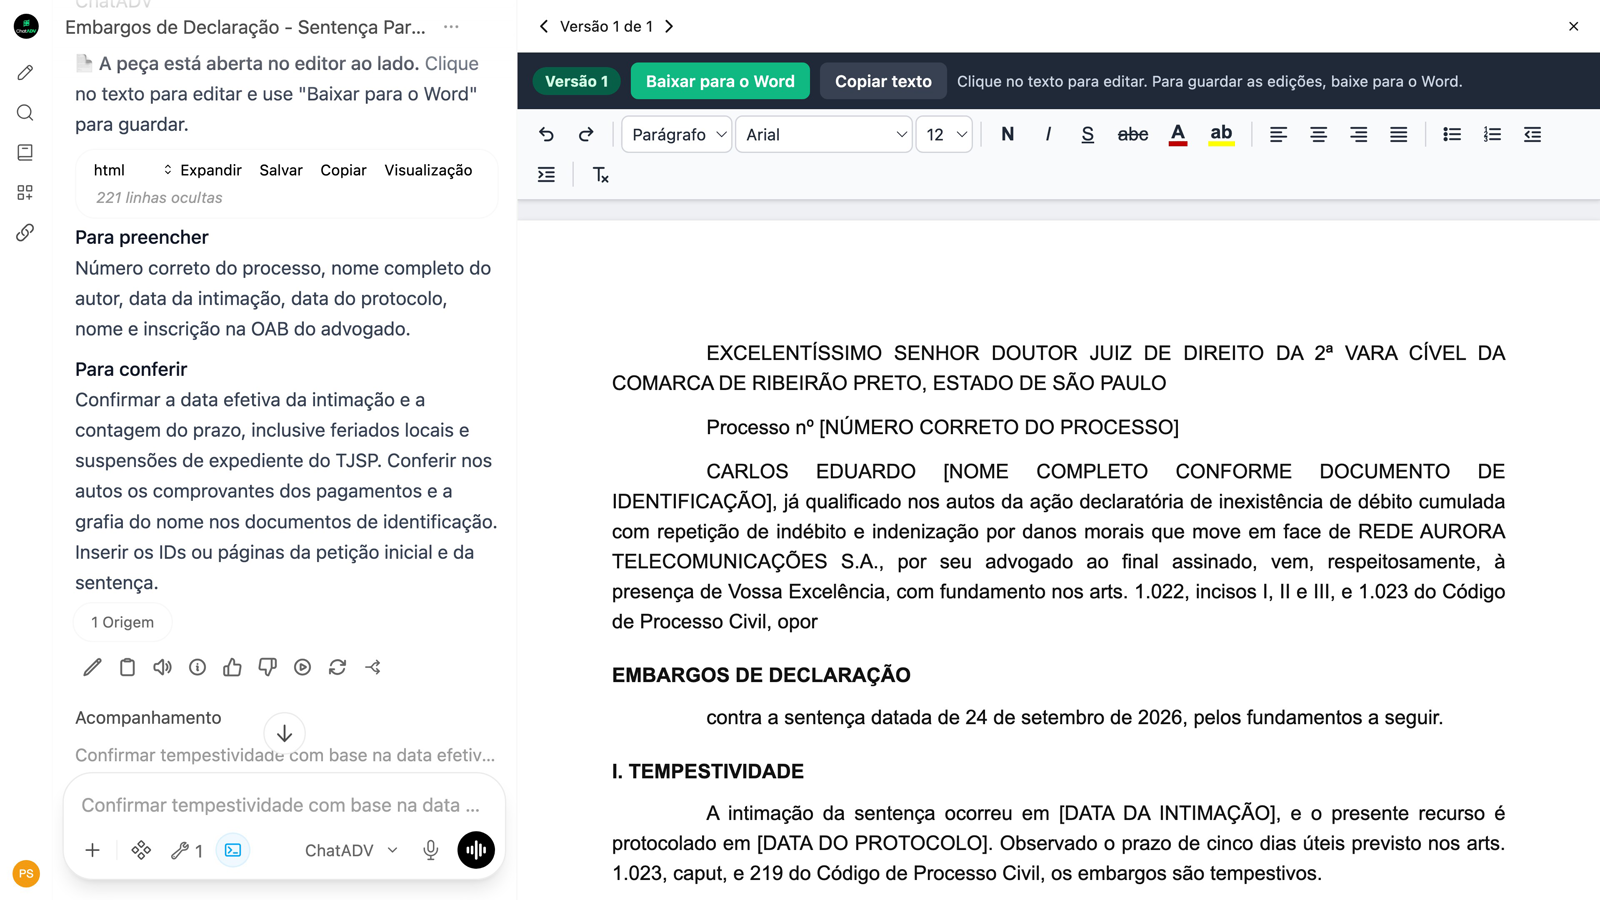Toggle italic formatting
The image size is (1600, 900).
point(1048,134)
